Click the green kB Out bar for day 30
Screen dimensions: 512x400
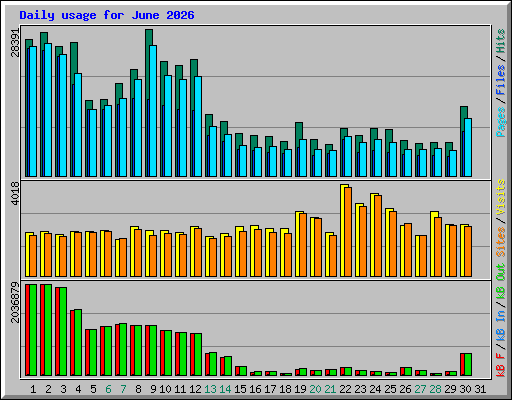pos(468,365)
